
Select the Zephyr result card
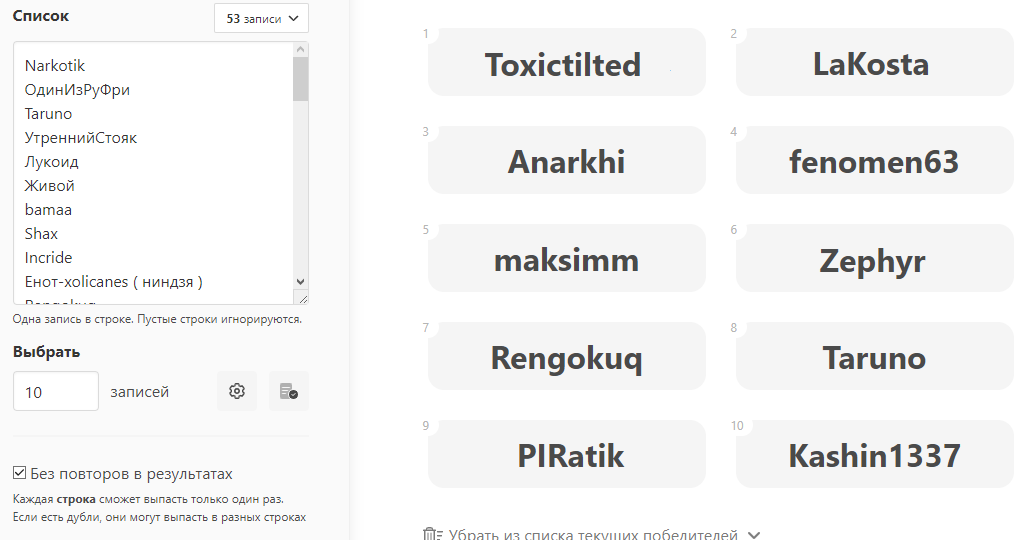point(874,259)
